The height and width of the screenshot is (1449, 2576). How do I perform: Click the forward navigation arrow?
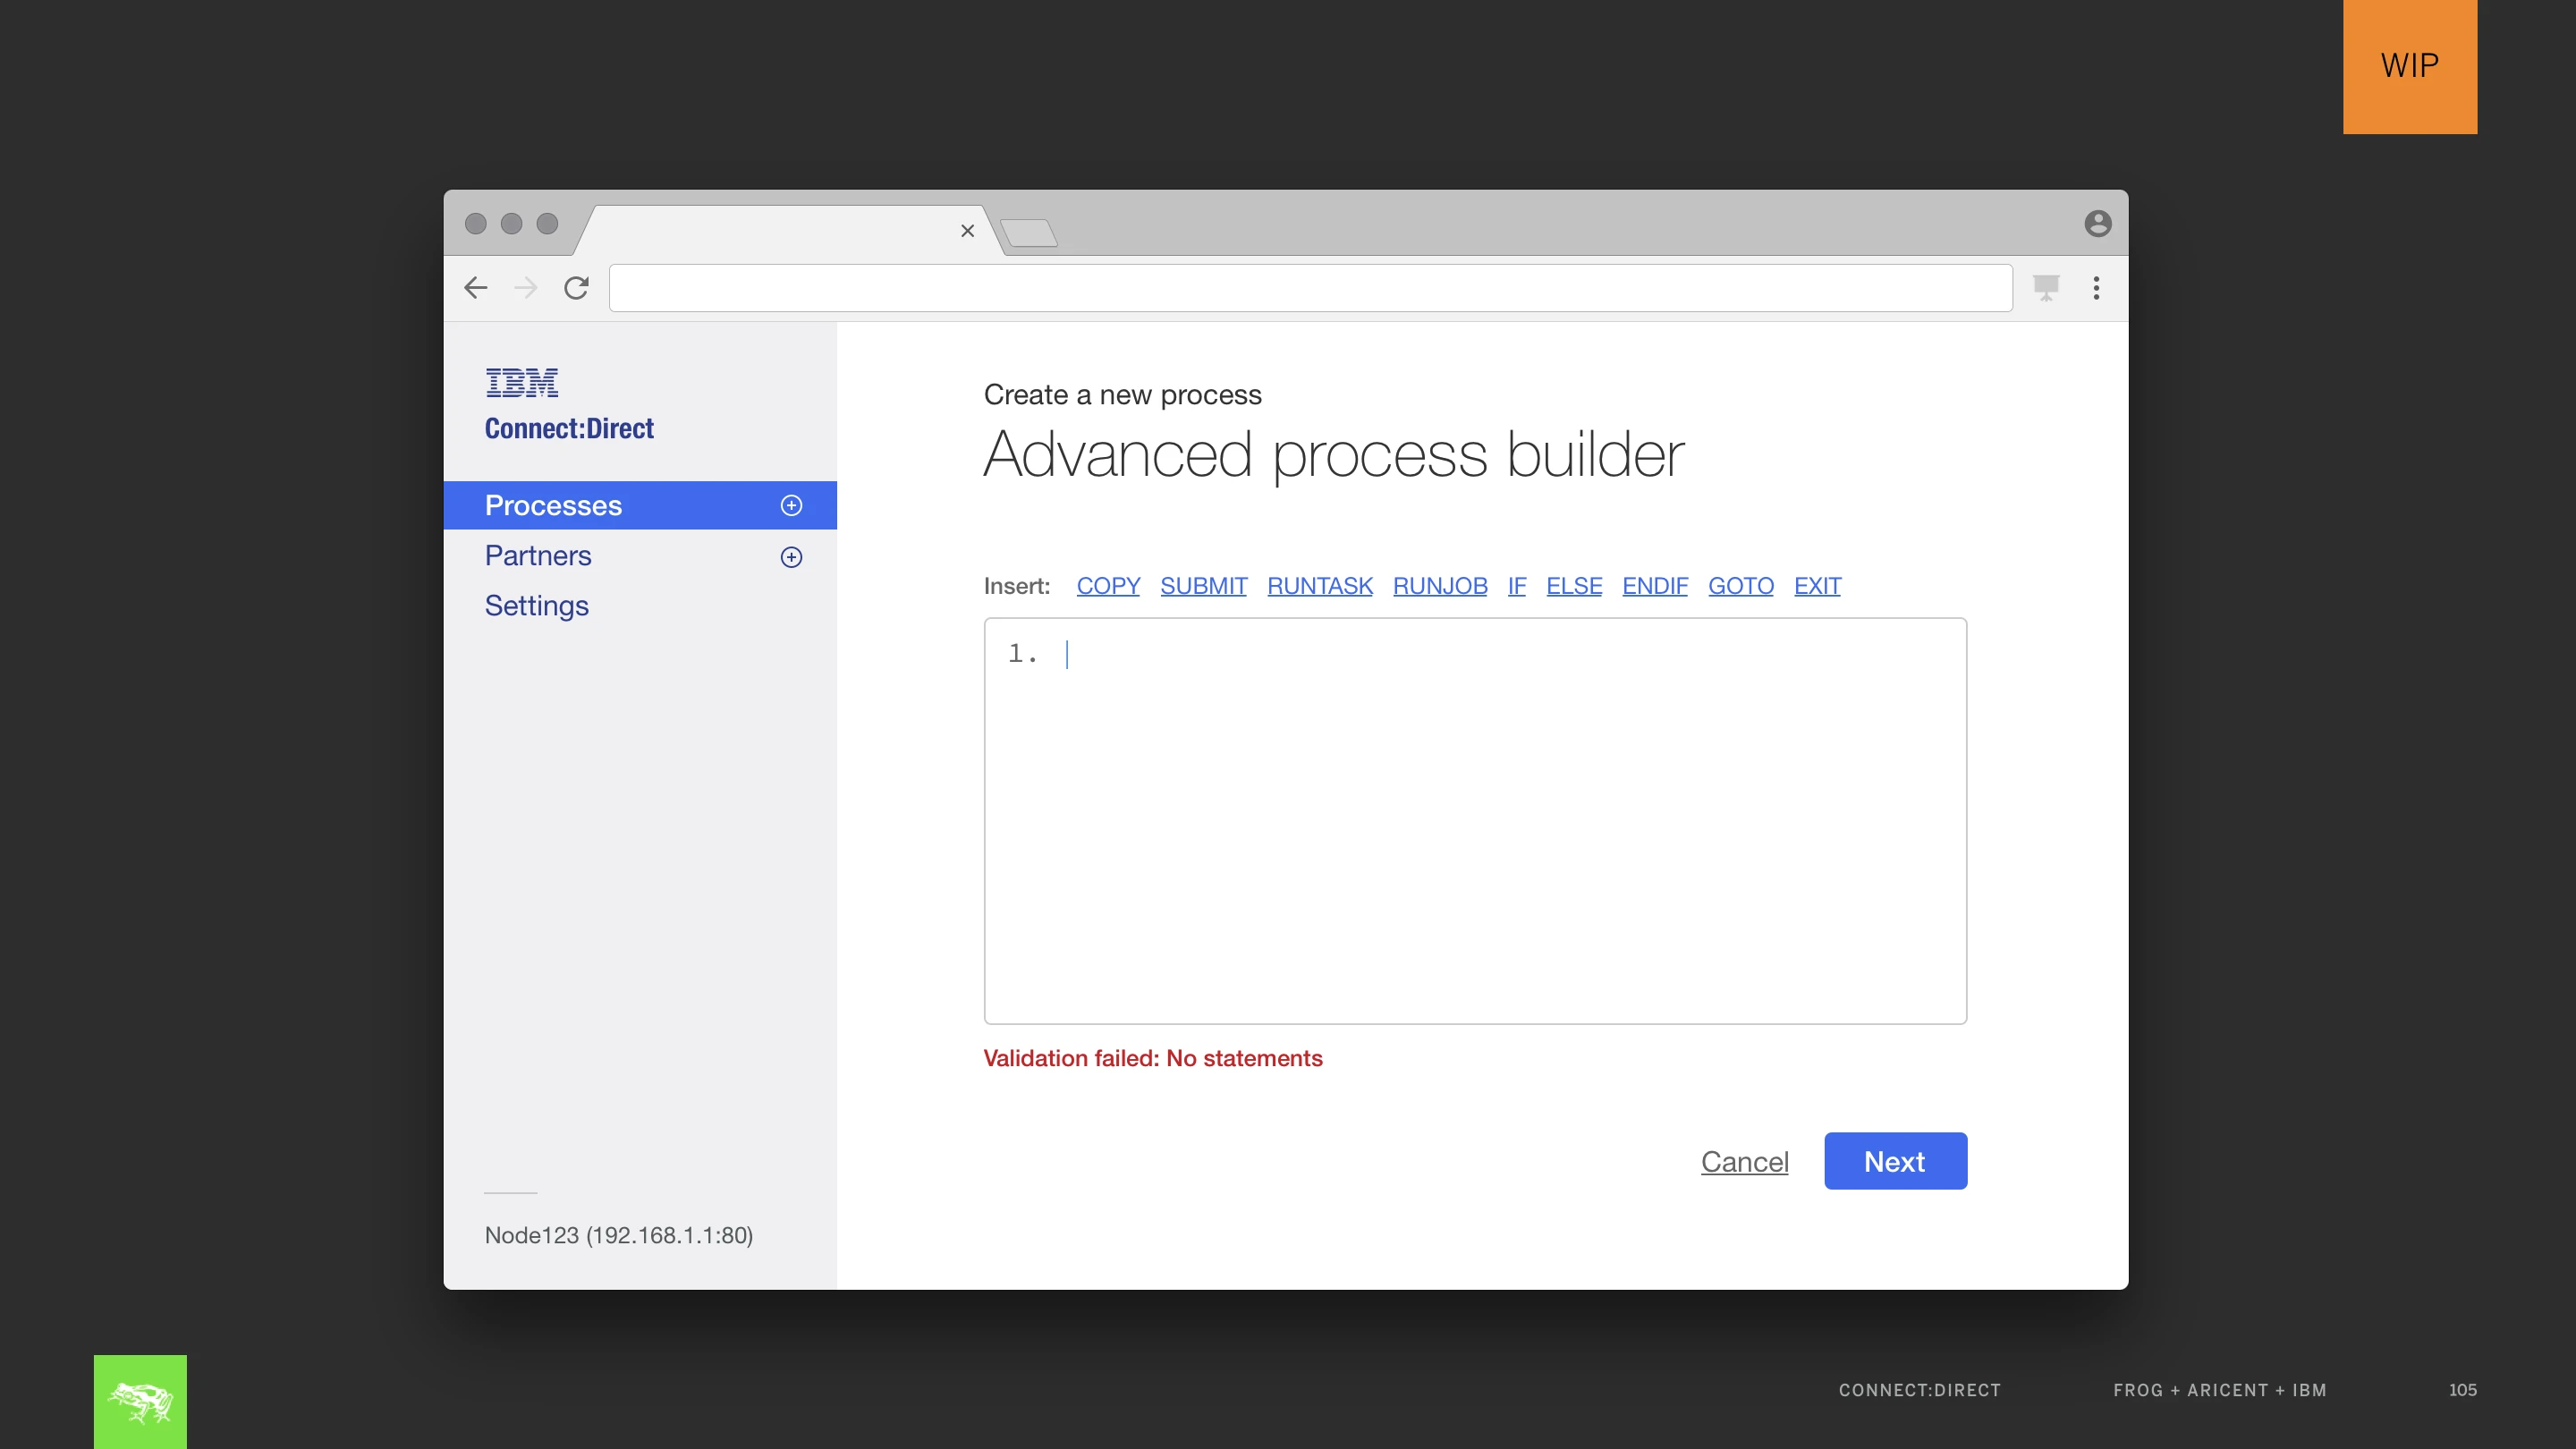point(525,288)
